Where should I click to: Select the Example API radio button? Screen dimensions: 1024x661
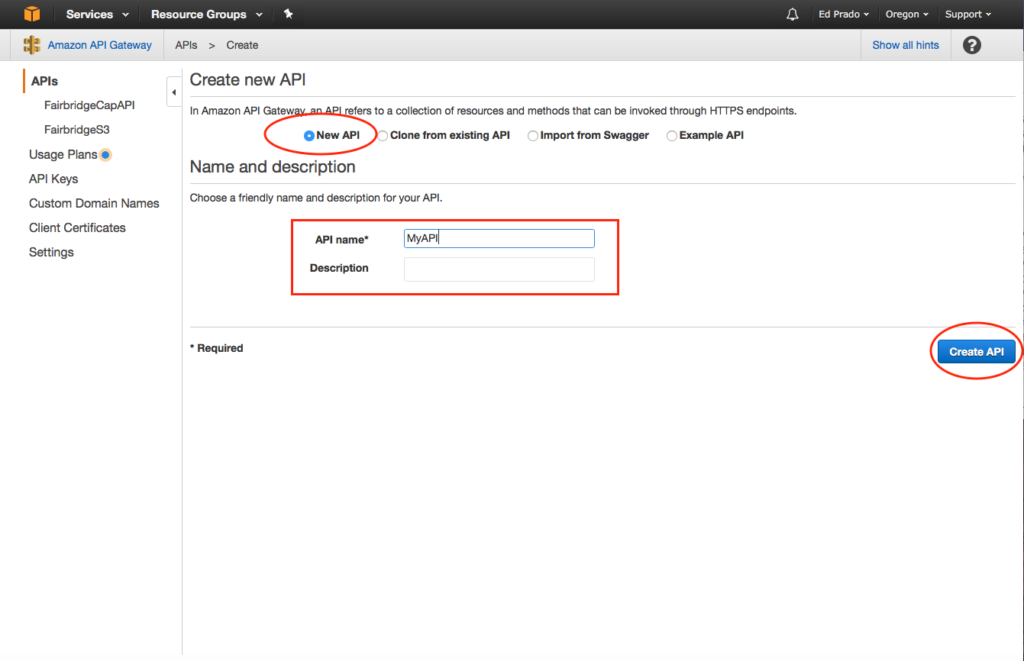coord(672,135)
